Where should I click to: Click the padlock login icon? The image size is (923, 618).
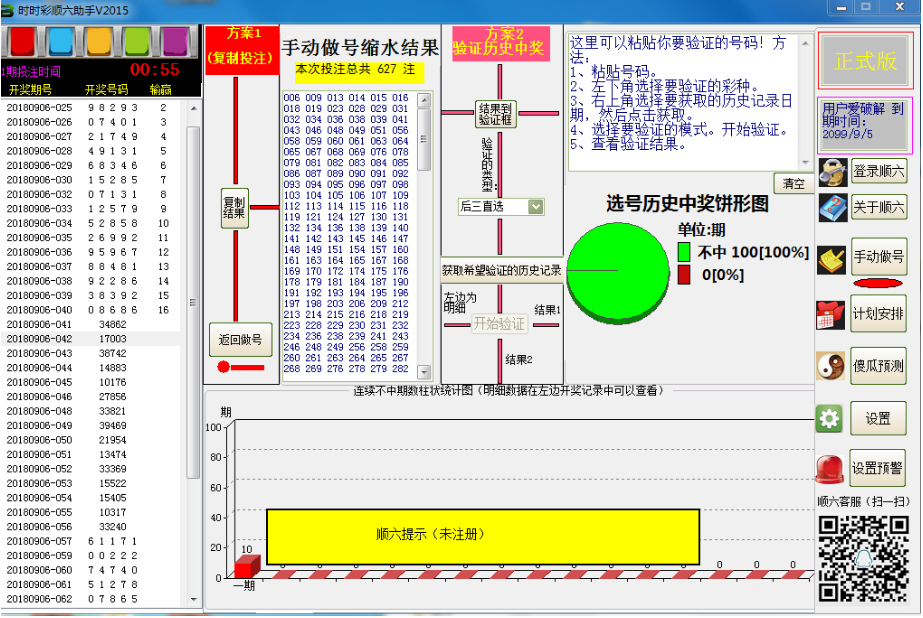tap(832, 172)
